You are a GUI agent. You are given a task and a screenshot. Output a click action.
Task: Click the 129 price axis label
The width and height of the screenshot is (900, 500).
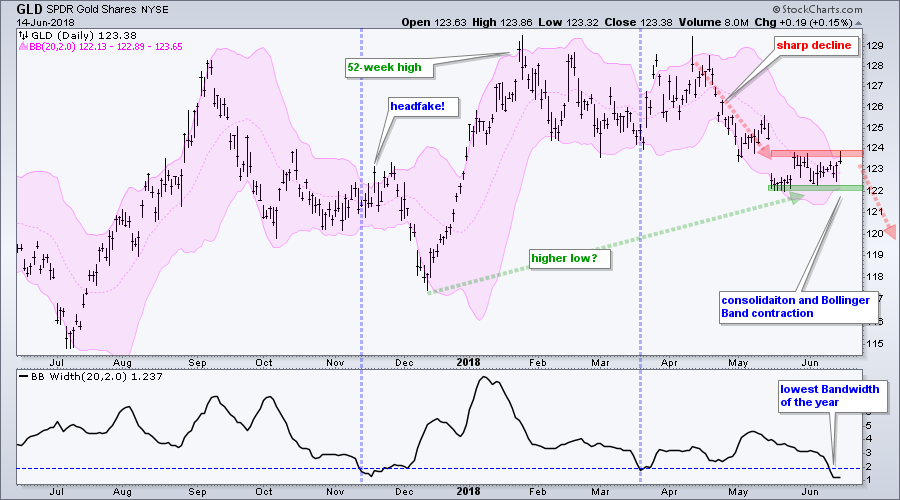point(875,46)
